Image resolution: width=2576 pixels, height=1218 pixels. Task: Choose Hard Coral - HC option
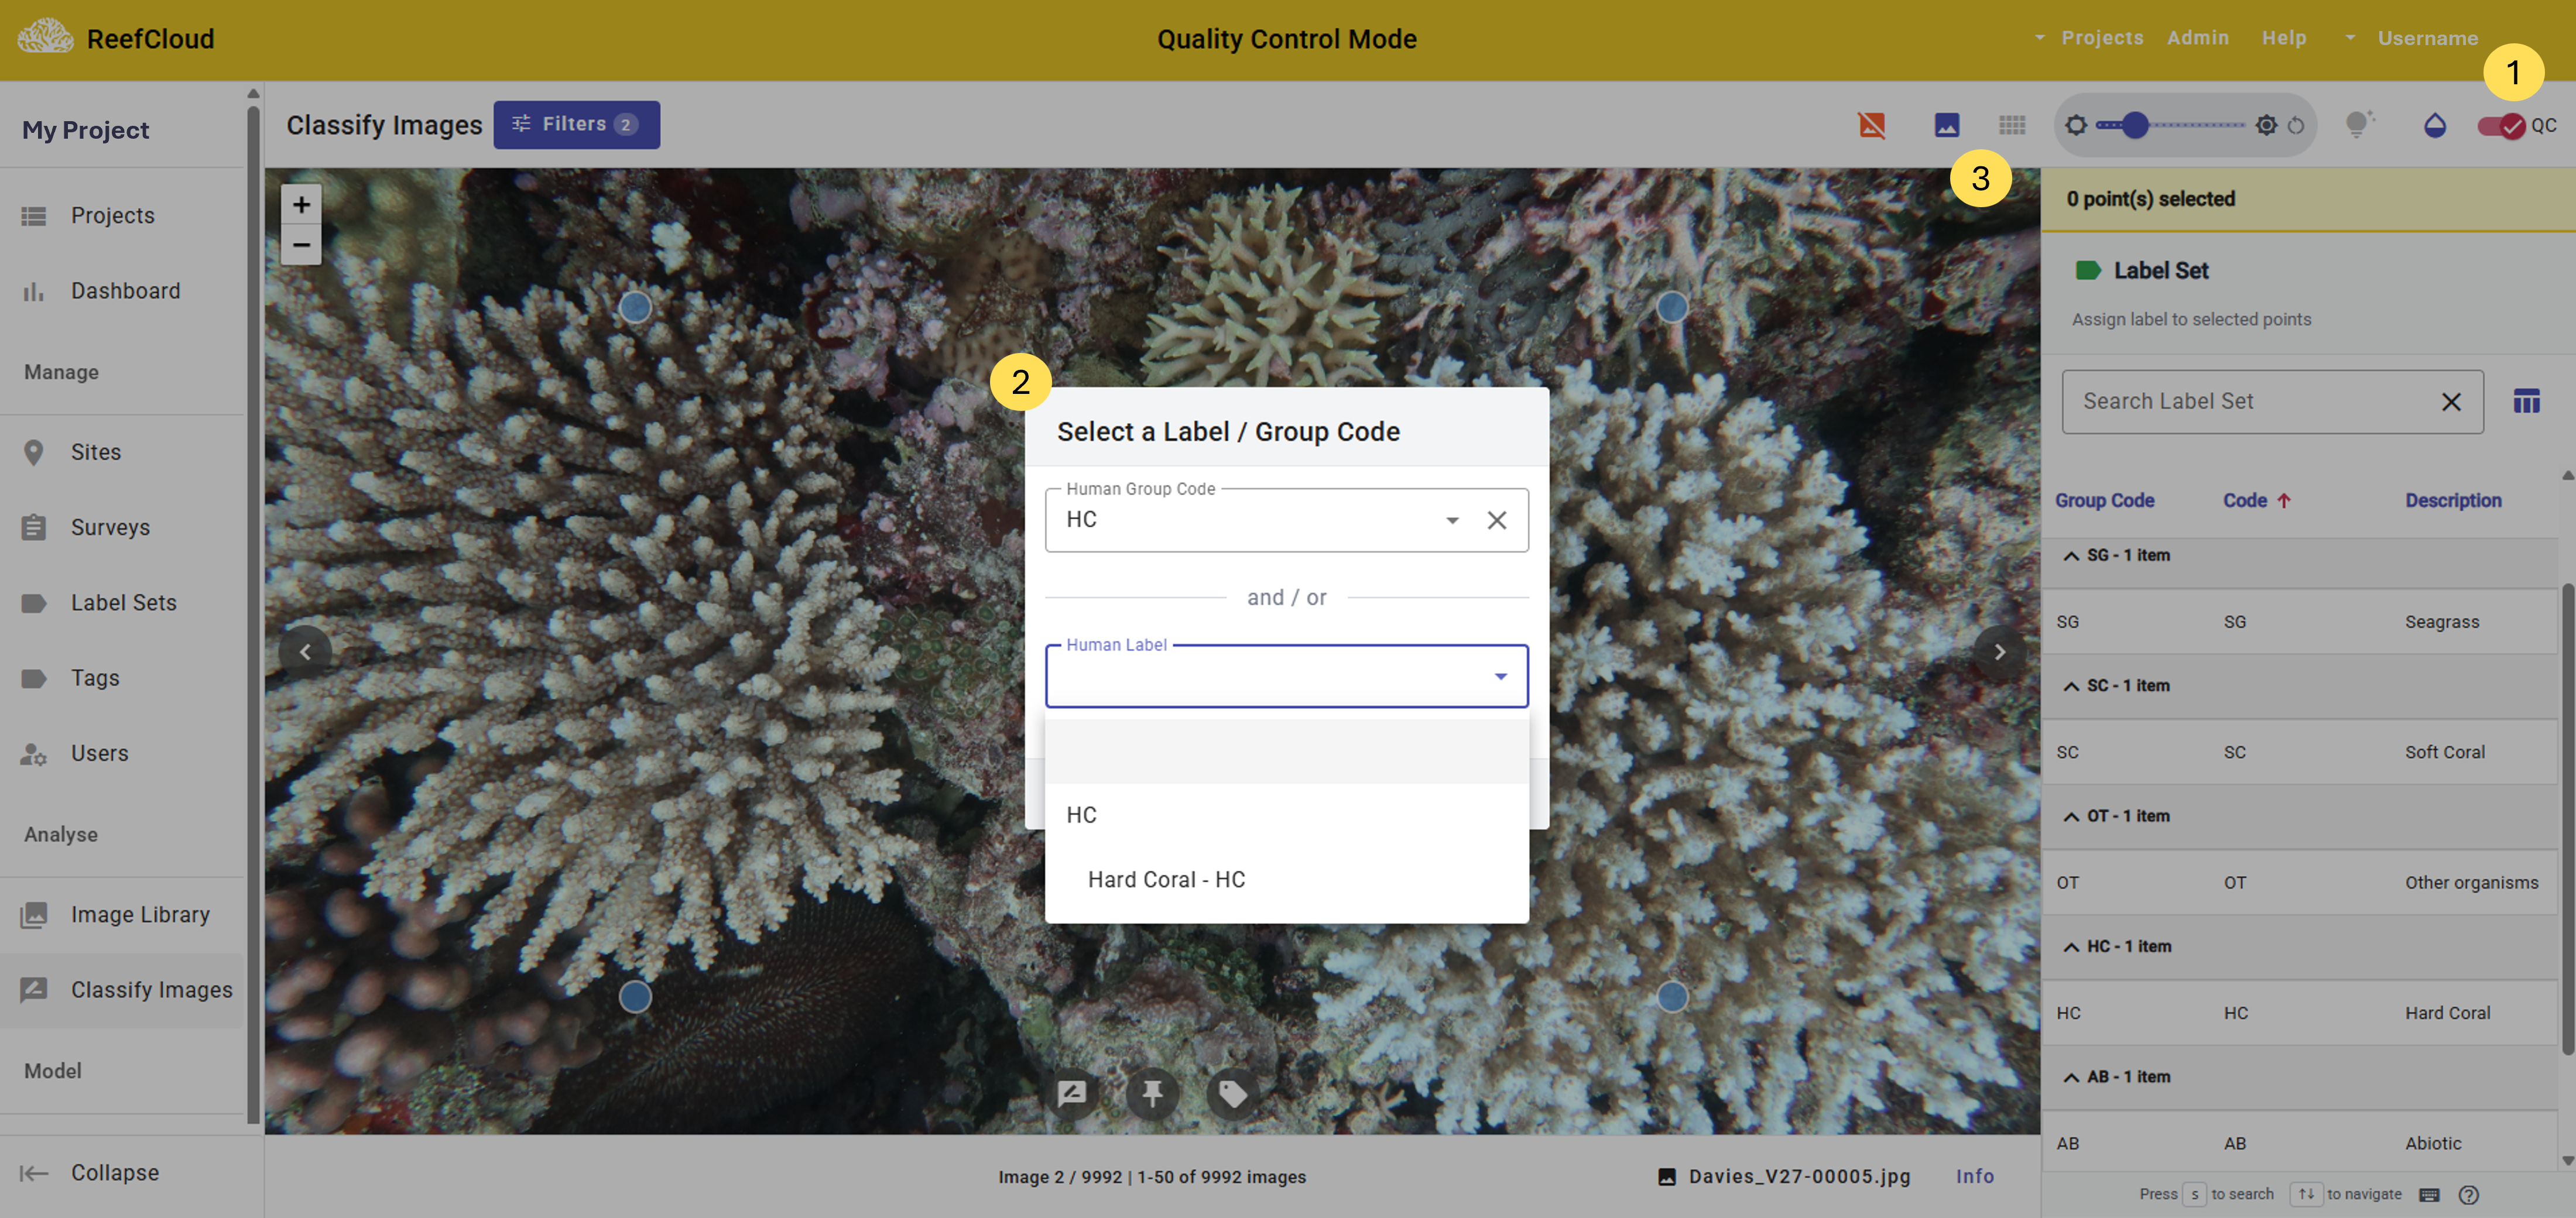coord(1166,879)
